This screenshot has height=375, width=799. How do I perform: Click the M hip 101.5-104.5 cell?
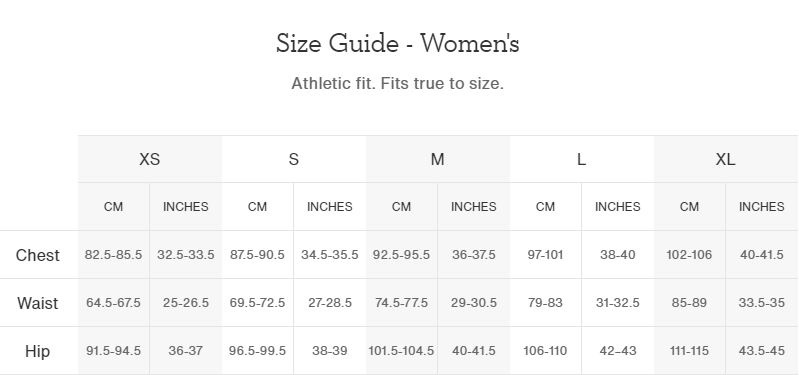click(402, 351)
